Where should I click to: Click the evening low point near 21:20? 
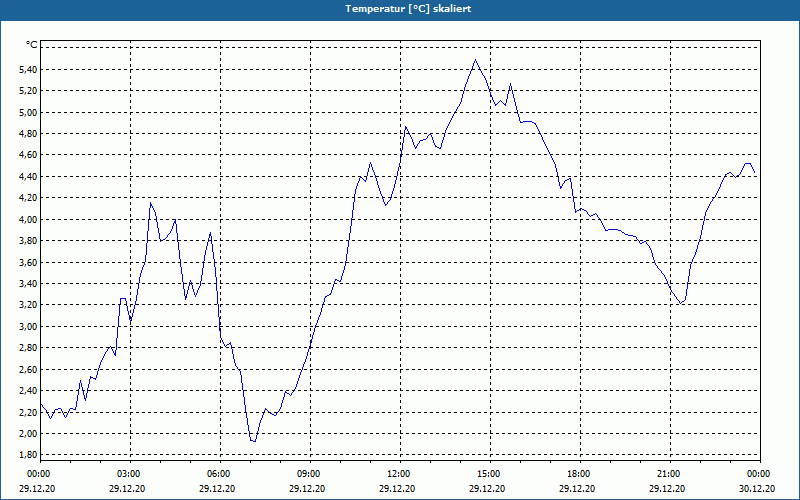tap(681, 304)
